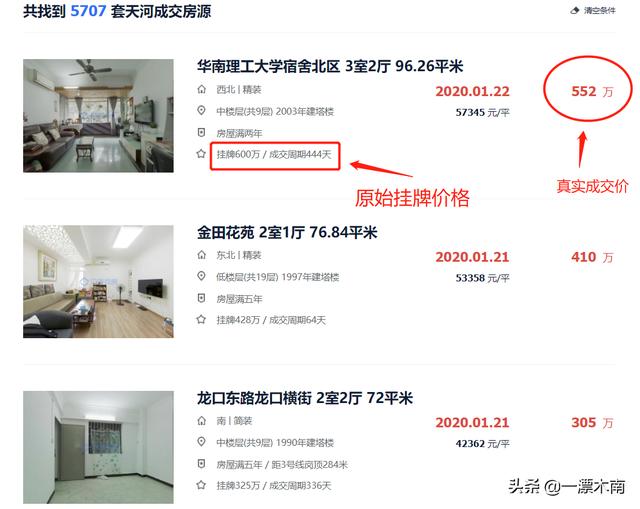Open the 华南理工大学宿舍北区 3室2厅 listing title
640x509 pixels.
(330, 66)
